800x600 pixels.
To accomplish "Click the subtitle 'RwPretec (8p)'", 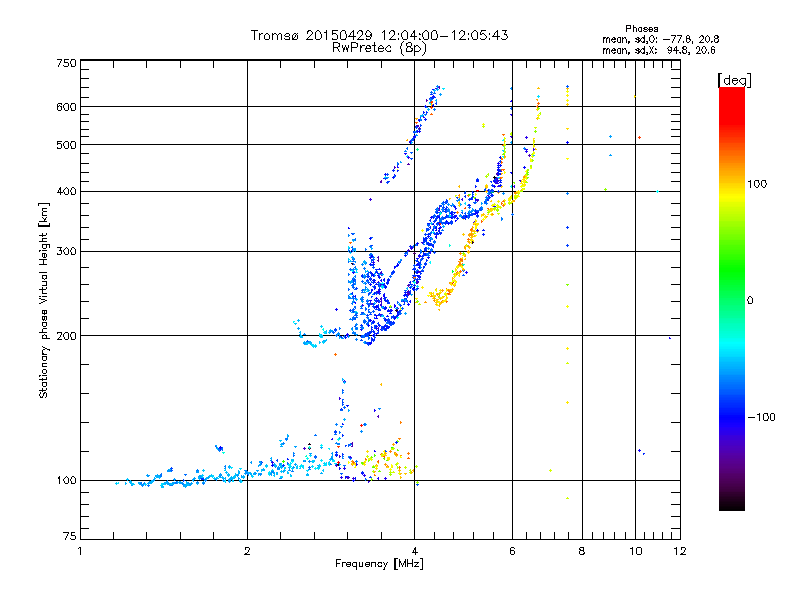I will click(x=379, y=48).
